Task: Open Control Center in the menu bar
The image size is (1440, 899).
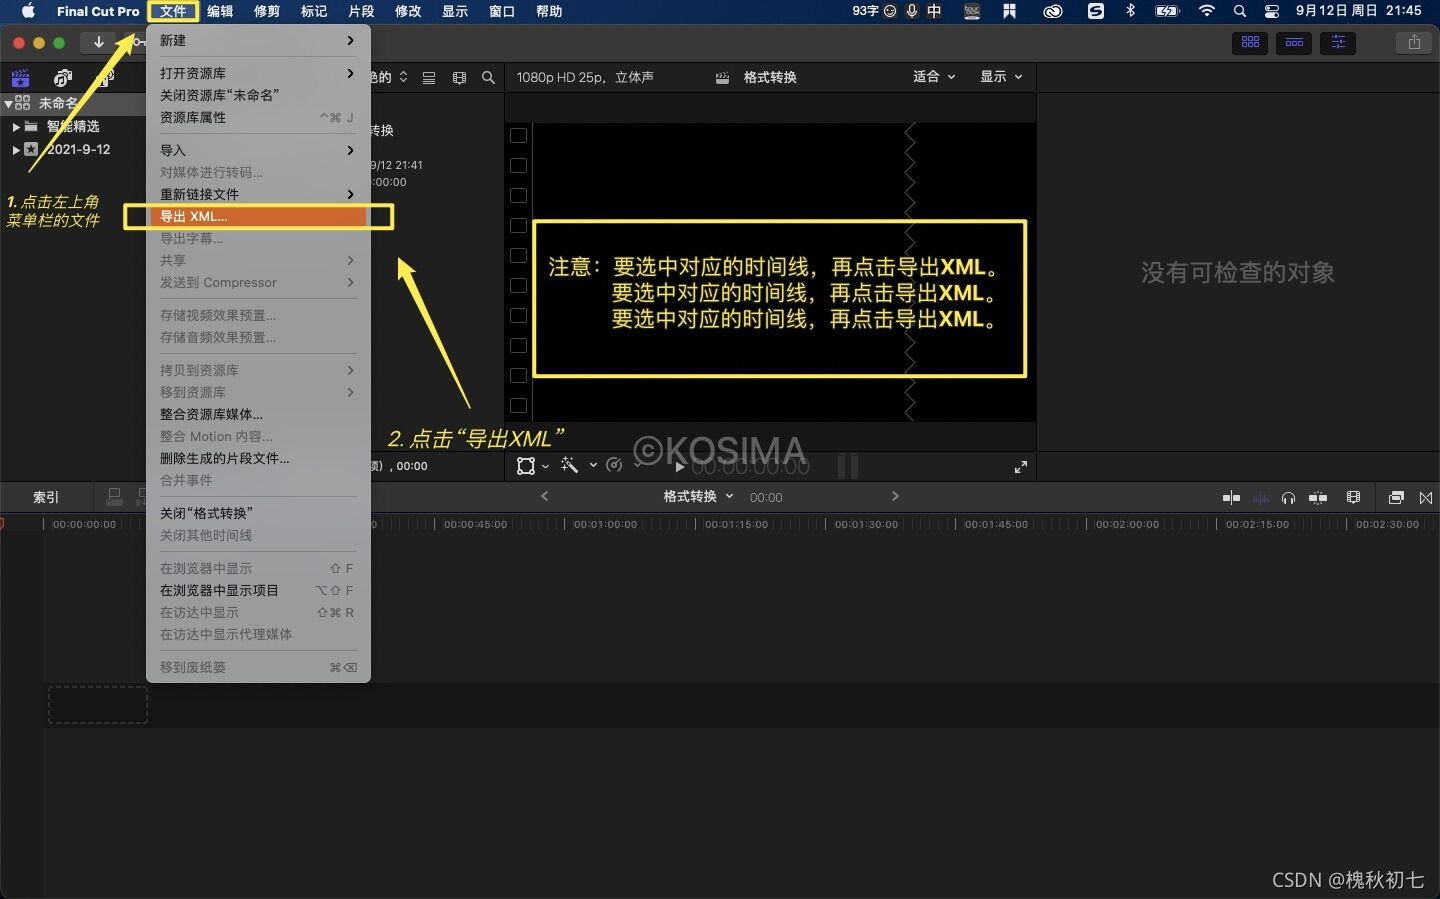Action: (x=1272, y=11)
